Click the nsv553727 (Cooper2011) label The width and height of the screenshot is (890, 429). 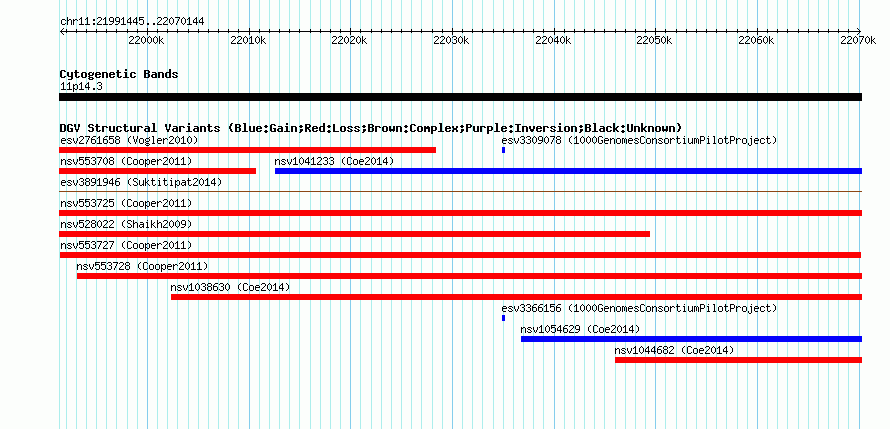coord(126,245)
